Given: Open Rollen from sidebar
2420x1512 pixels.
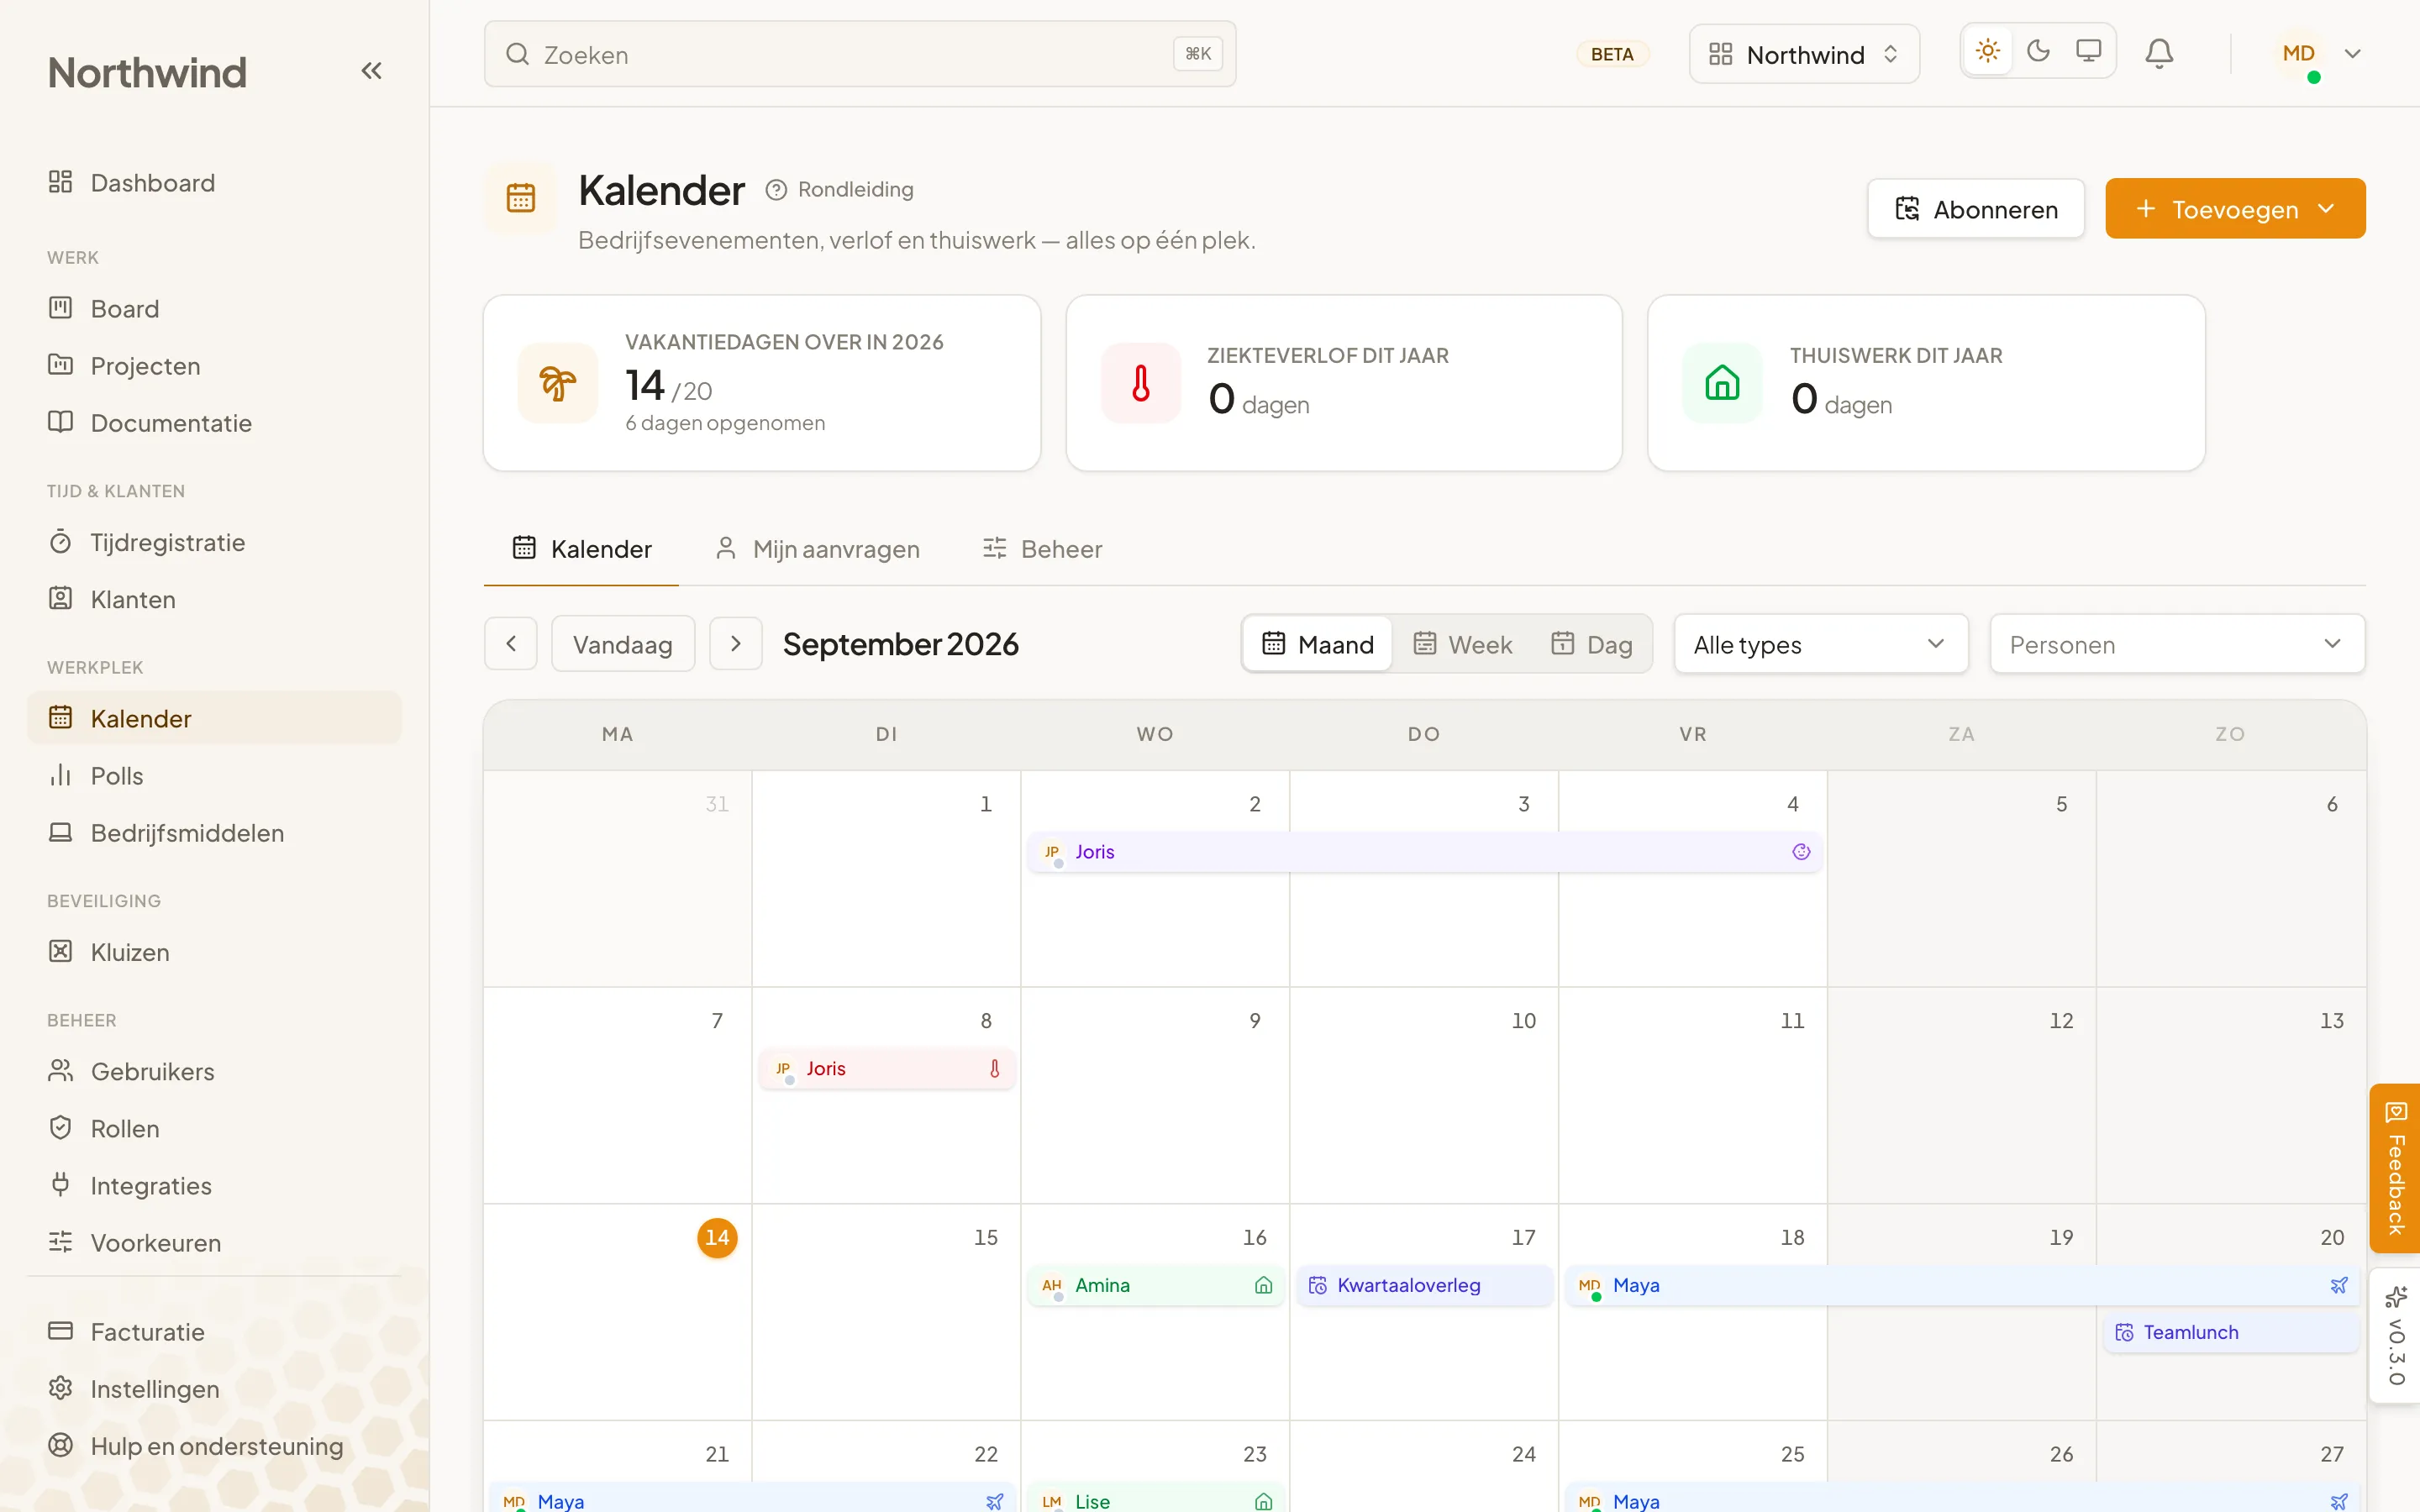Looking at the screenshot, I should point(214,1129).
